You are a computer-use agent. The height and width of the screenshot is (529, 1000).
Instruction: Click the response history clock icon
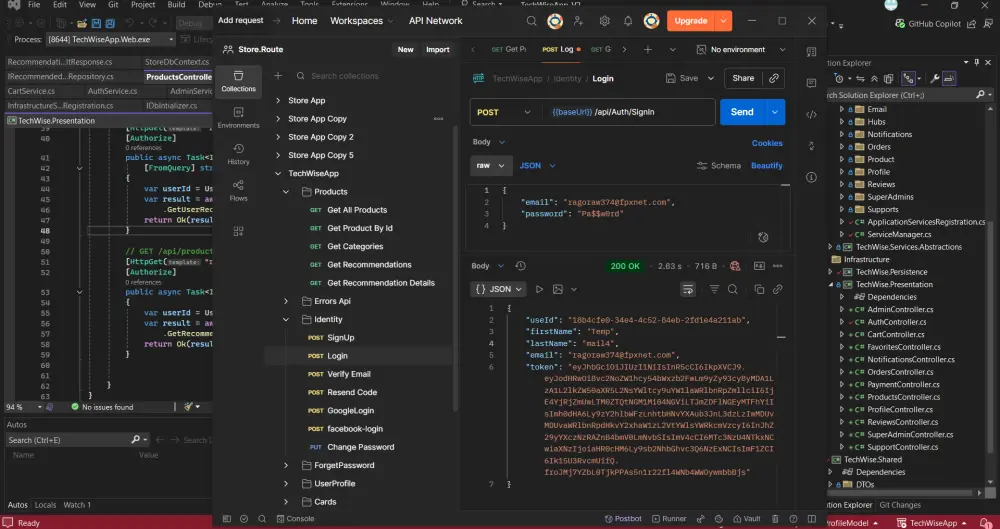coord(520,266)
